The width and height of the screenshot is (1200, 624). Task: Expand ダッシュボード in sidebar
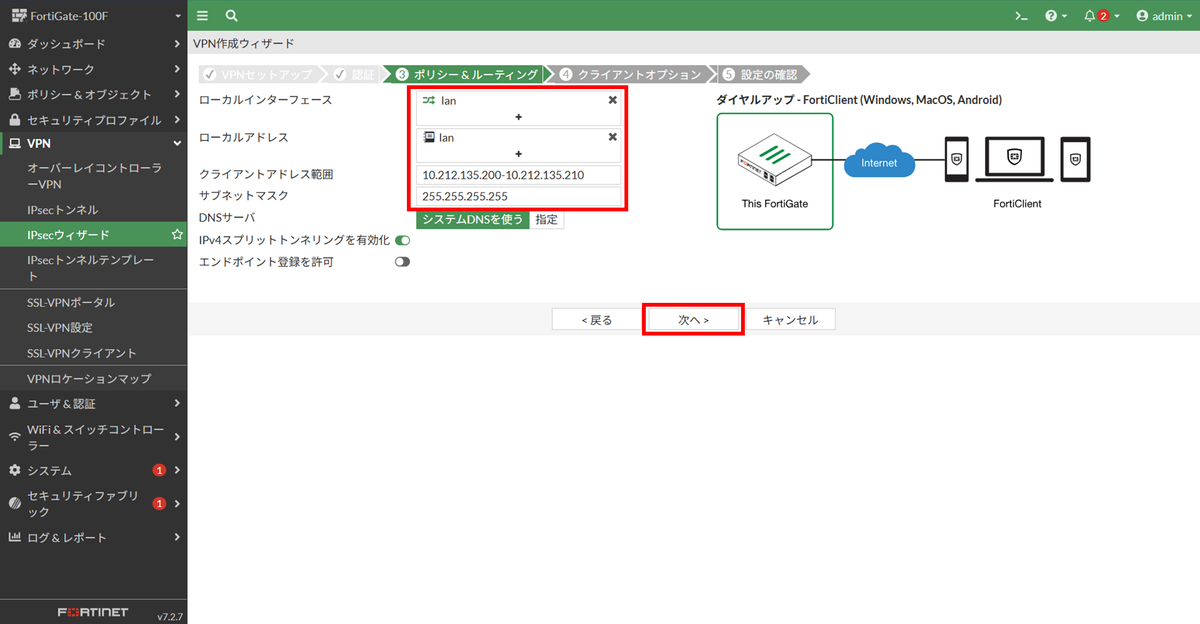(x=94, y=44)
